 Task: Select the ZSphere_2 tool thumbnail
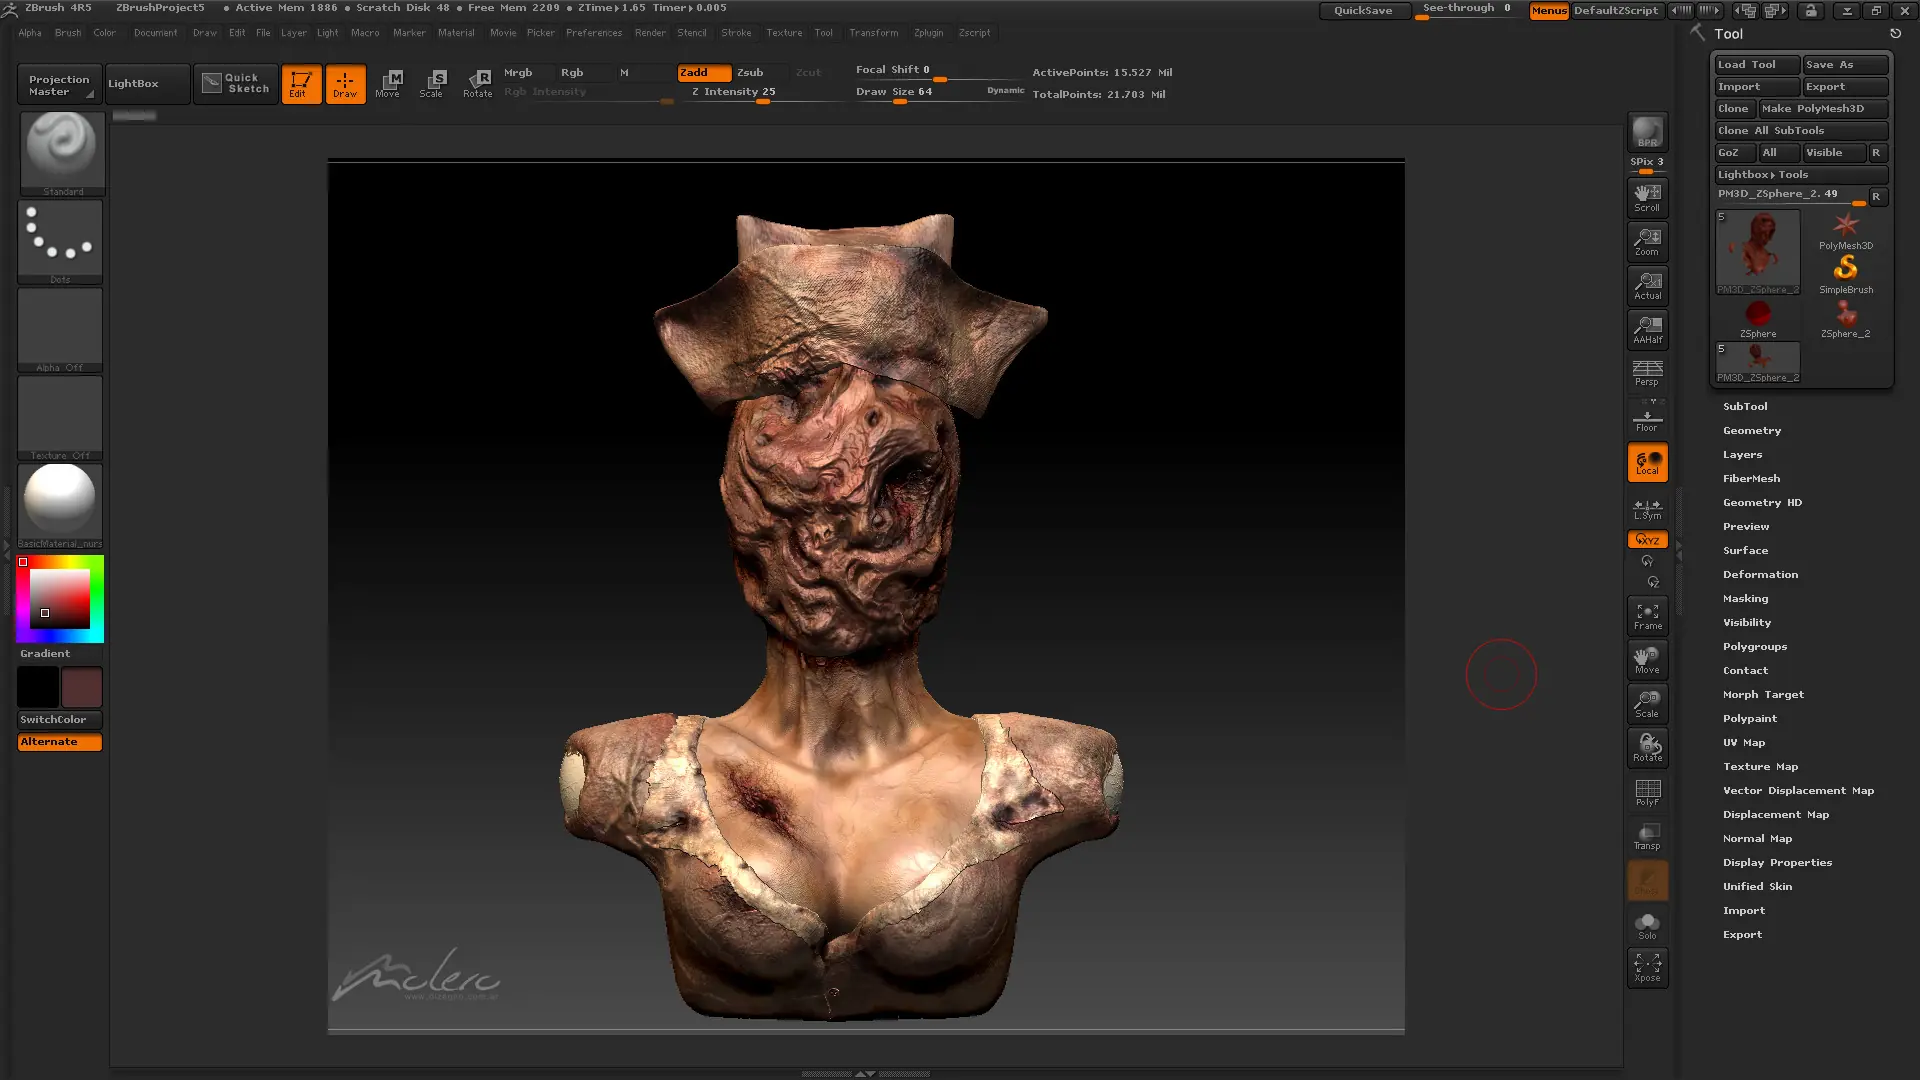(1845, 320)
